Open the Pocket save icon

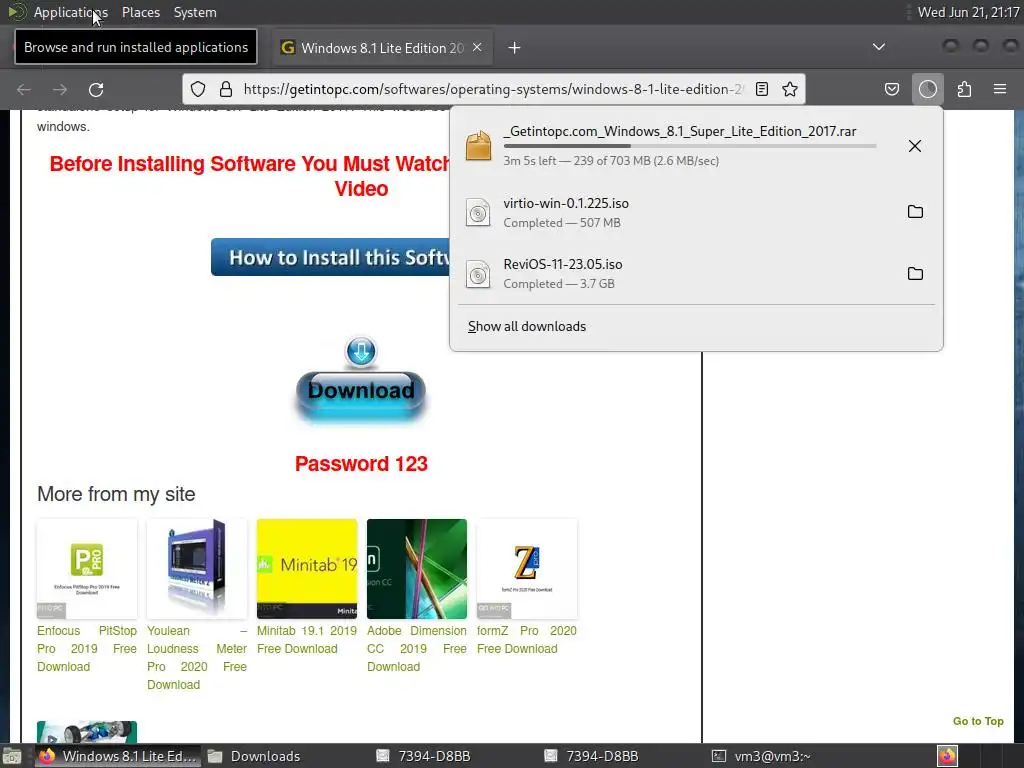pos(892,89)
